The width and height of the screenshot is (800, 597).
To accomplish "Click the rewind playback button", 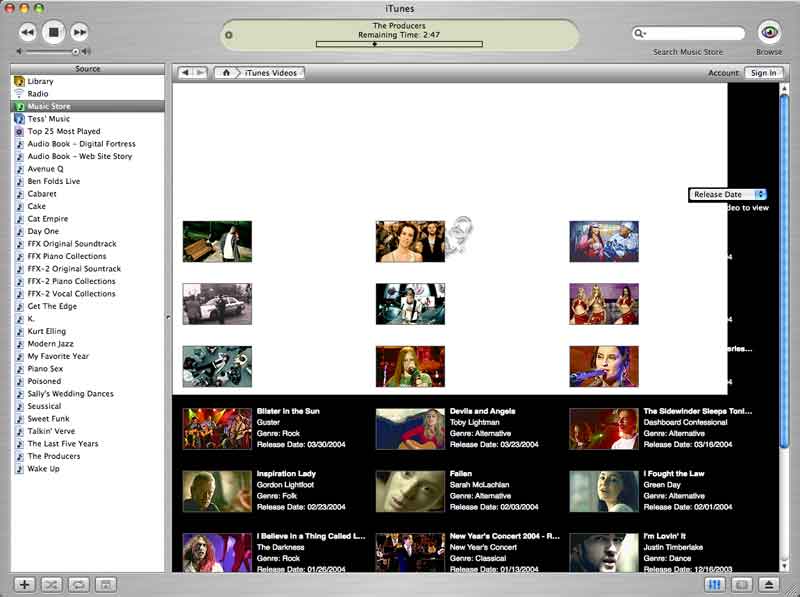I will click(x=28, y=33).
